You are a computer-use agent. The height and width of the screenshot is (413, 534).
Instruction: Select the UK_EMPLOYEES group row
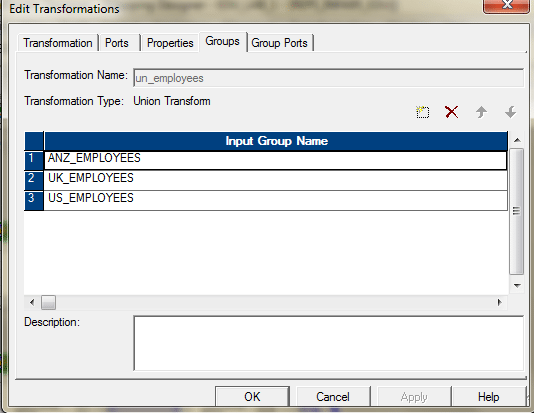click(276, 180)
